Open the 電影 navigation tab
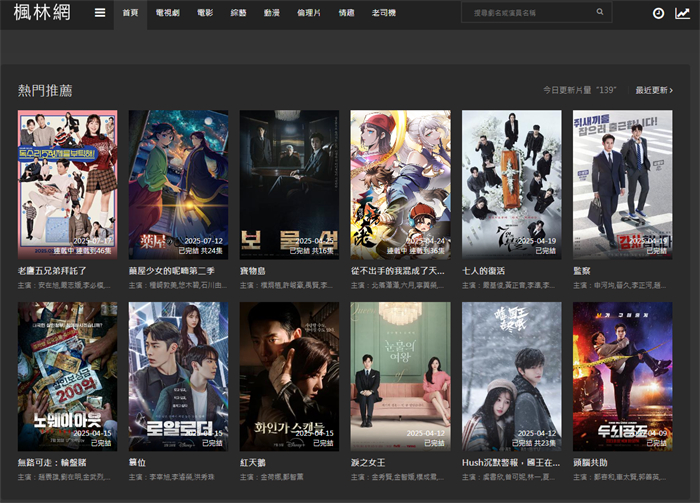The width and height of the screenshot is (700, 503). pos(205,13)
